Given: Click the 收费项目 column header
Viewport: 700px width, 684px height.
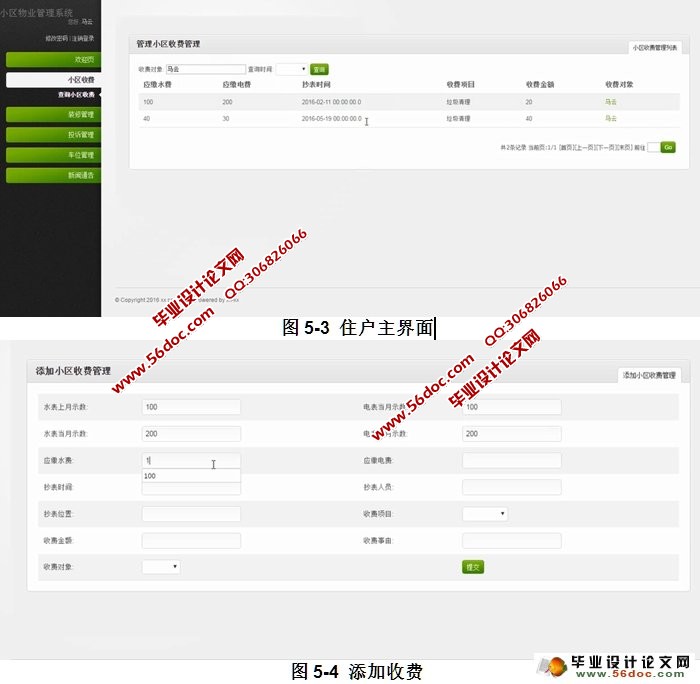Looking at the screenshot, I should (461, 84).
